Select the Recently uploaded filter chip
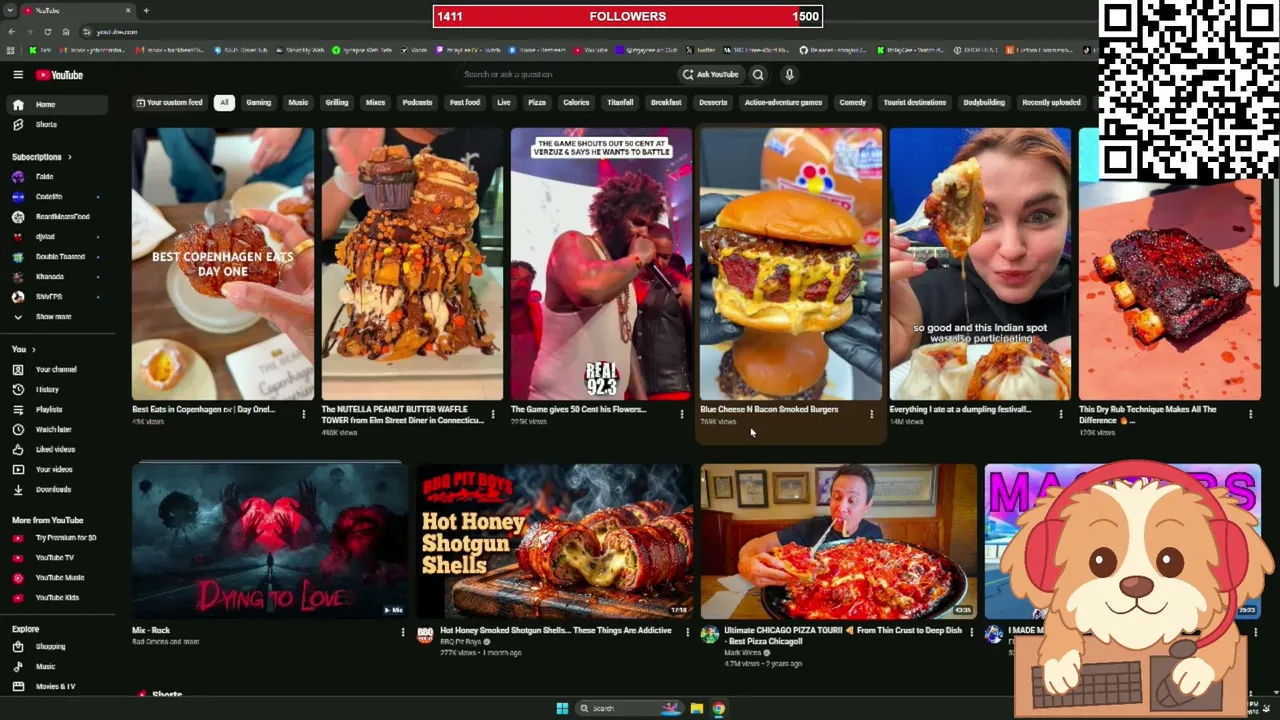Viewport: 1280px width, 720px height. pos(1051,102)
